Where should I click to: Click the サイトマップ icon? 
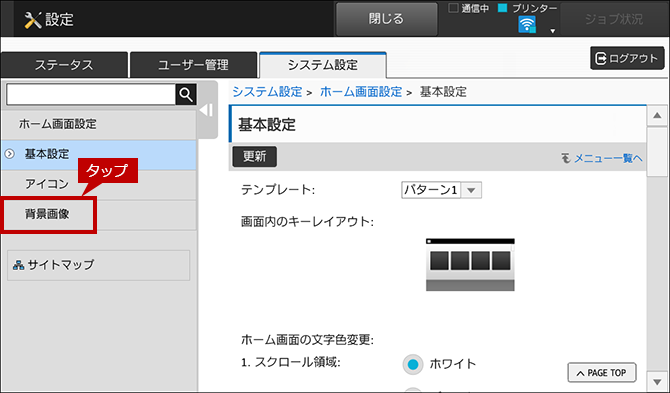tap(18, 265)
